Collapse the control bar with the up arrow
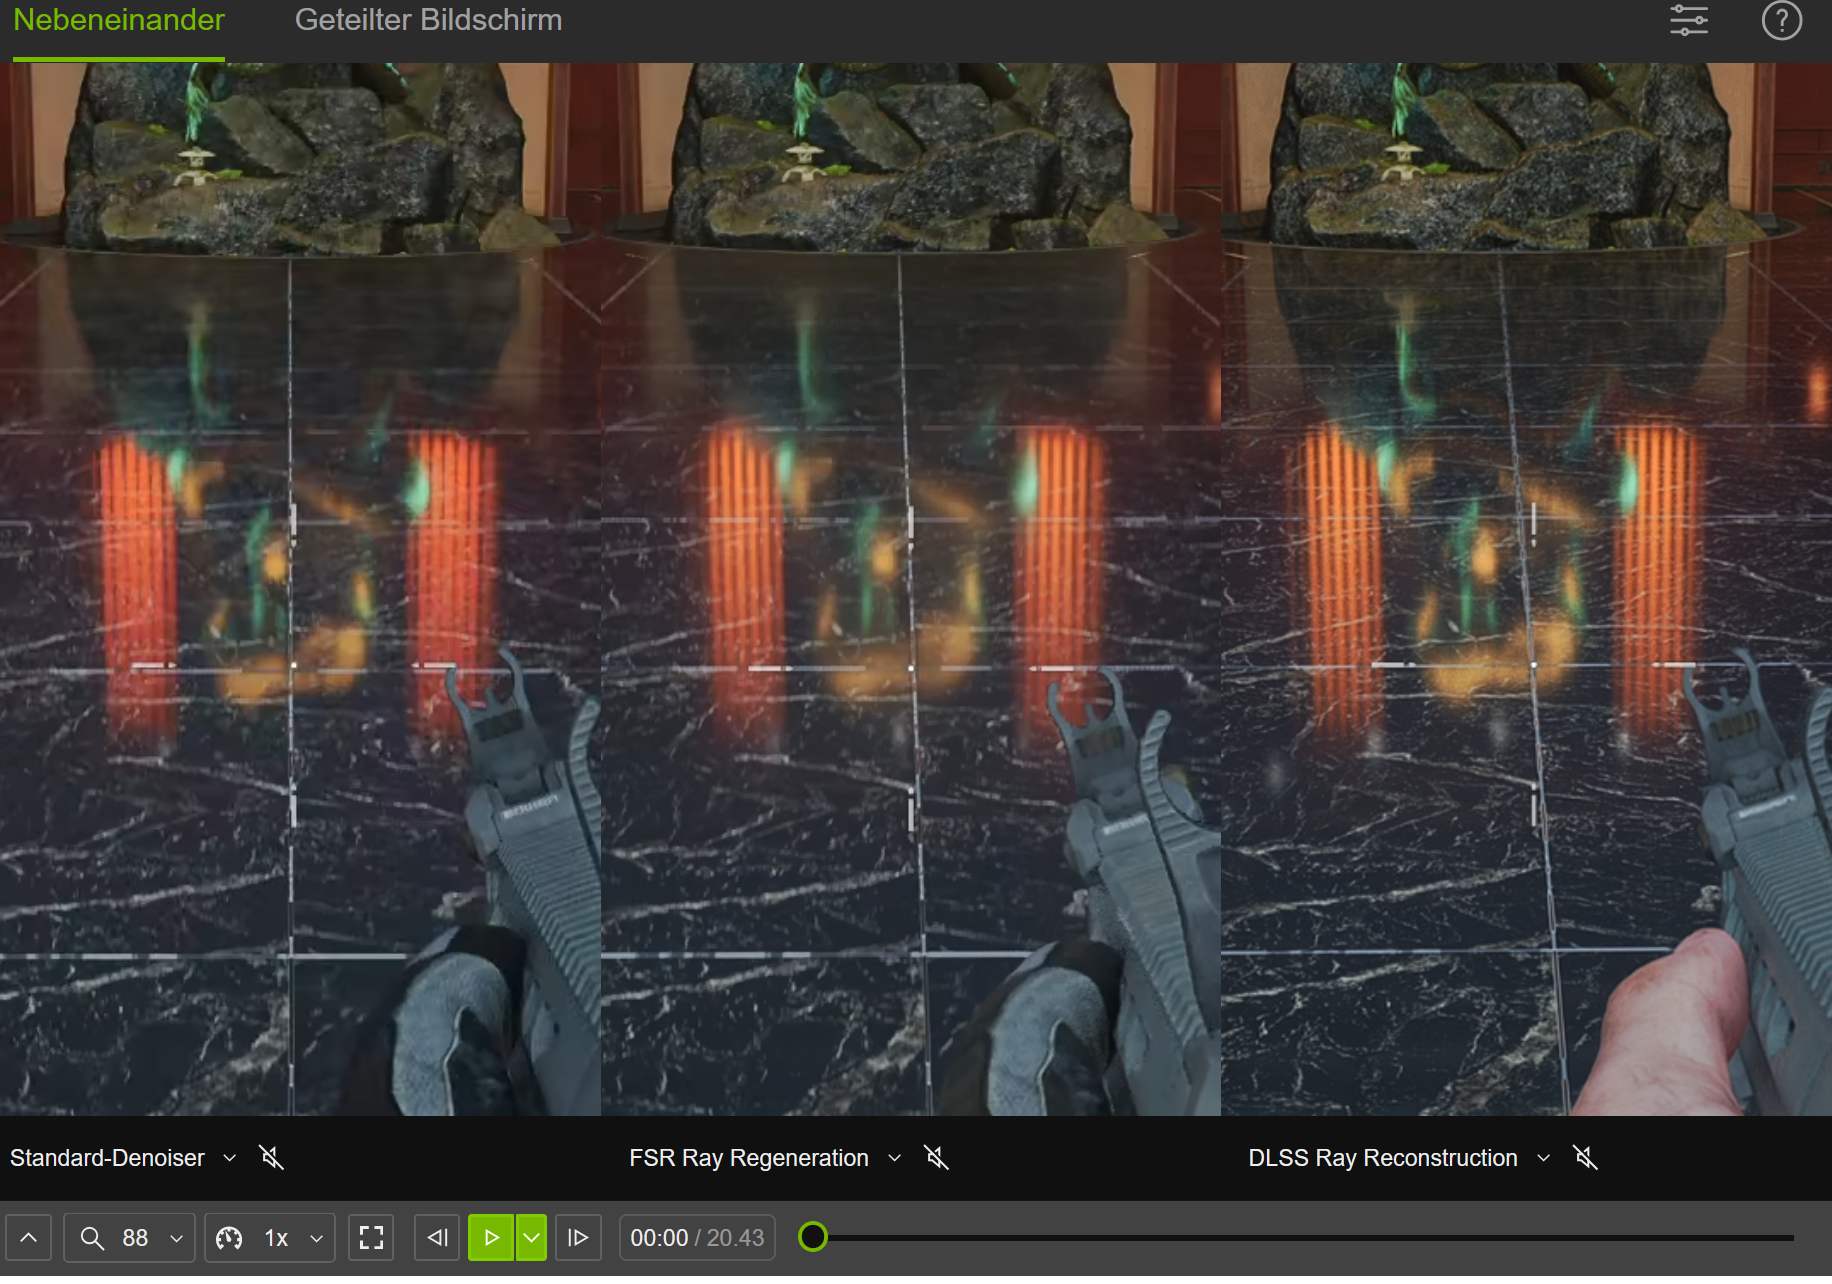 click(29, 1238)
